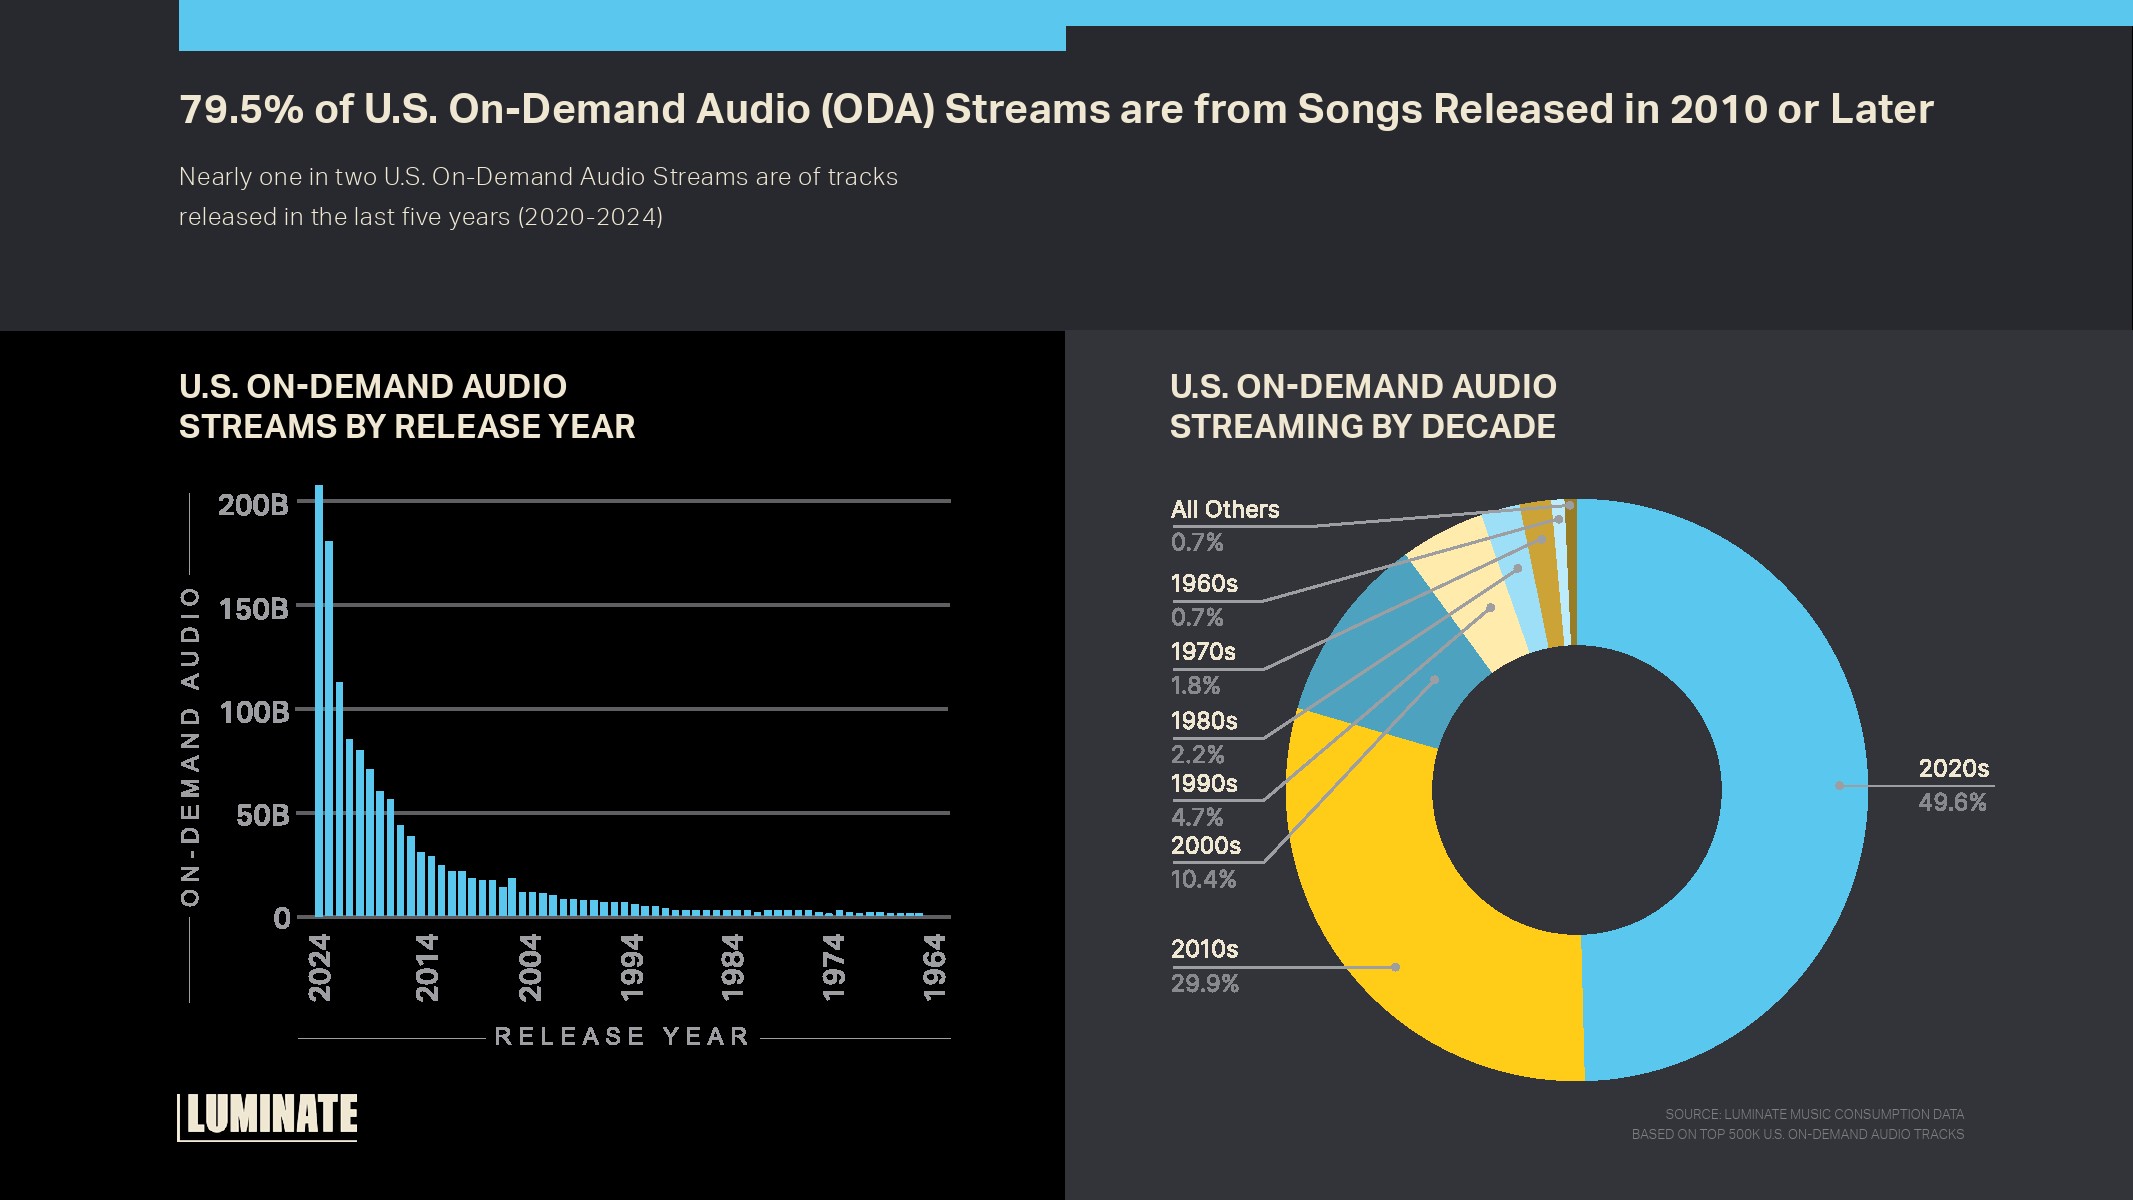Click the Luminate logo
This screenshot has width=2133, height=1200.
[268, 1115]
